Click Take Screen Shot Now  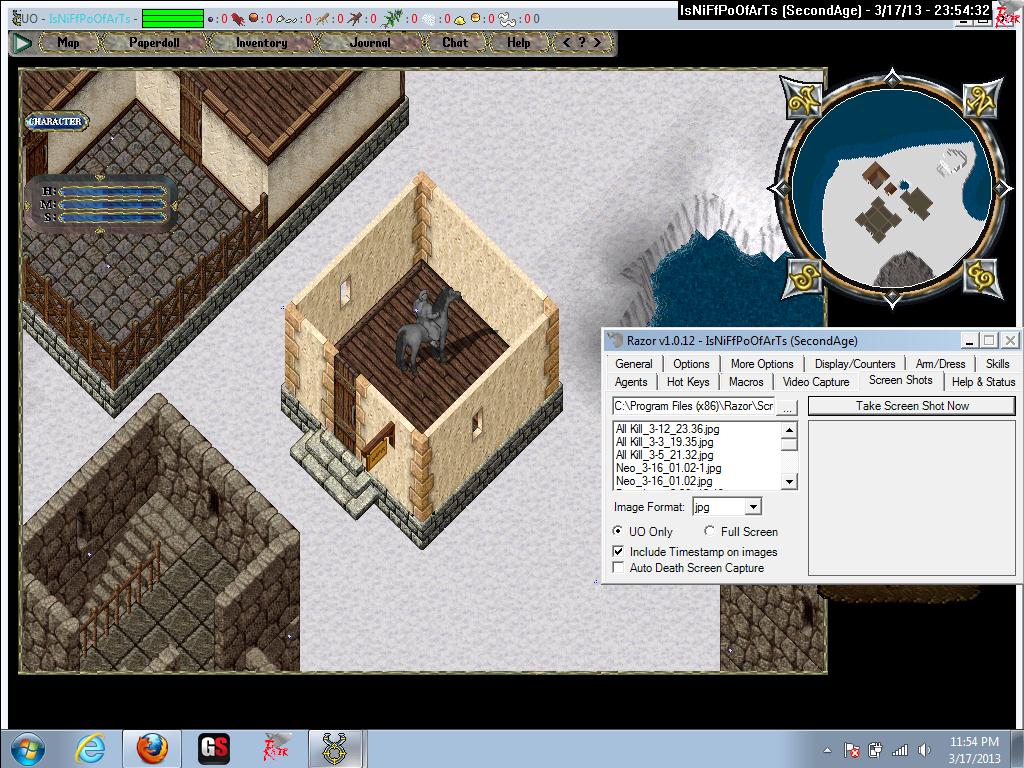(x=911, y=406)
